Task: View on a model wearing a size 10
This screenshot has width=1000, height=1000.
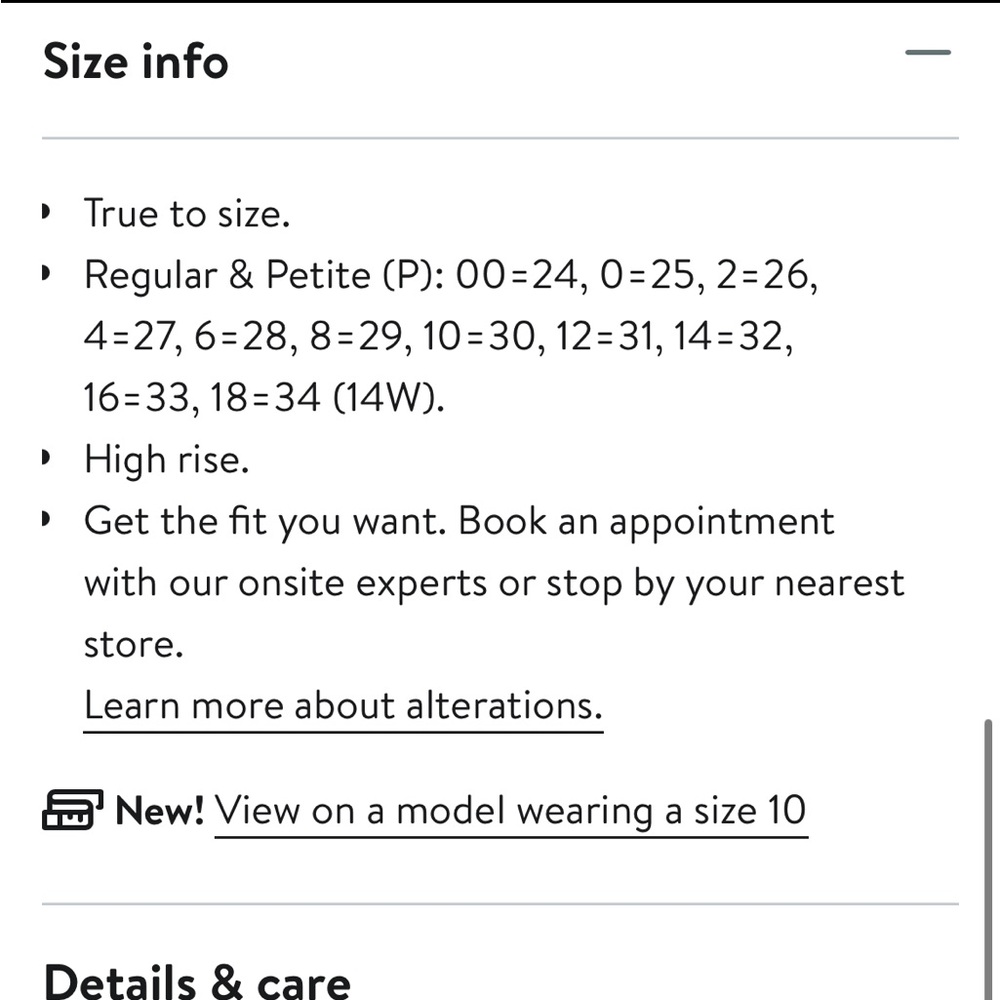Action: (511, 810)
